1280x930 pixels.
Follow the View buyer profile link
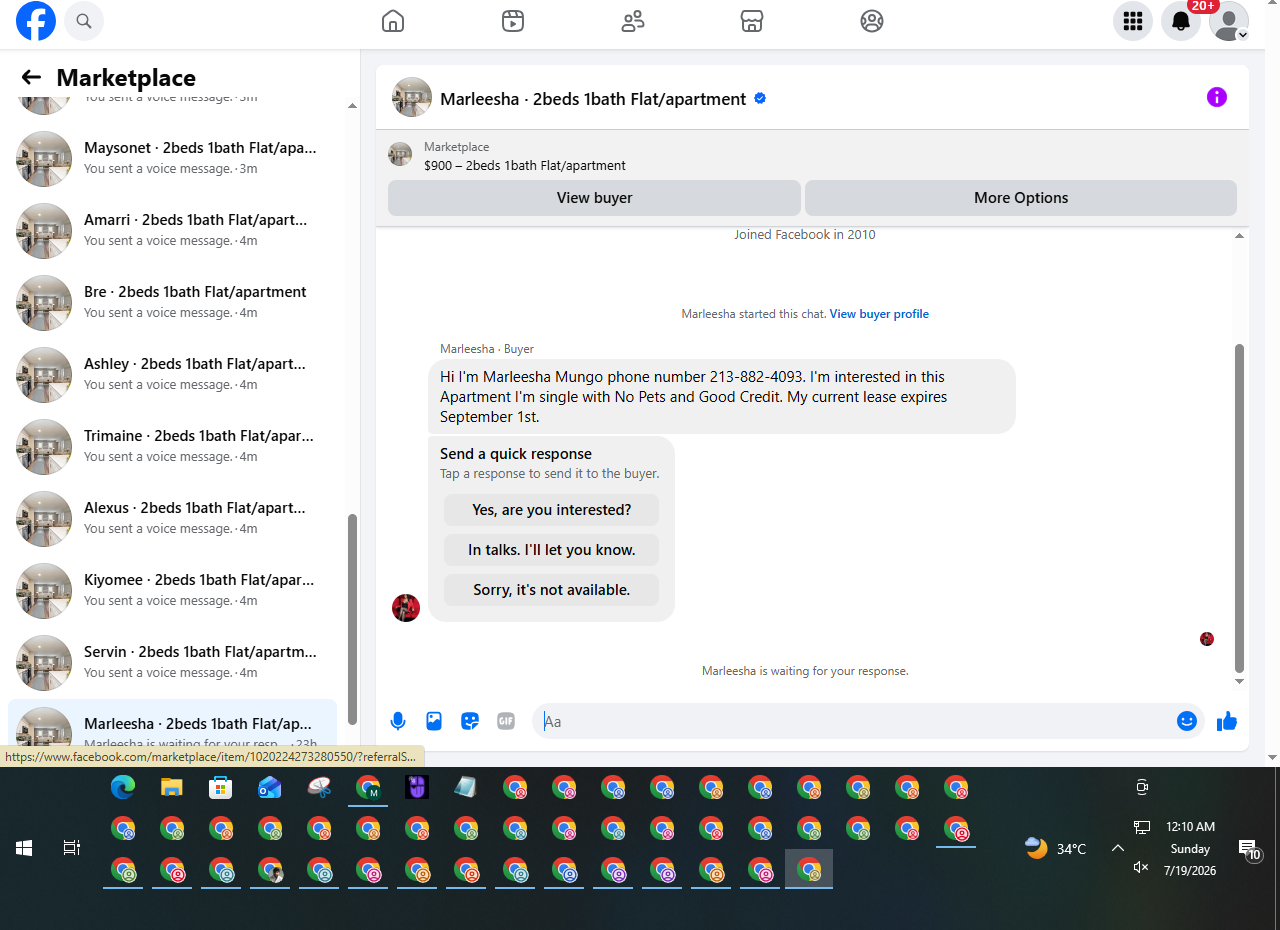[x=879, y=314]
